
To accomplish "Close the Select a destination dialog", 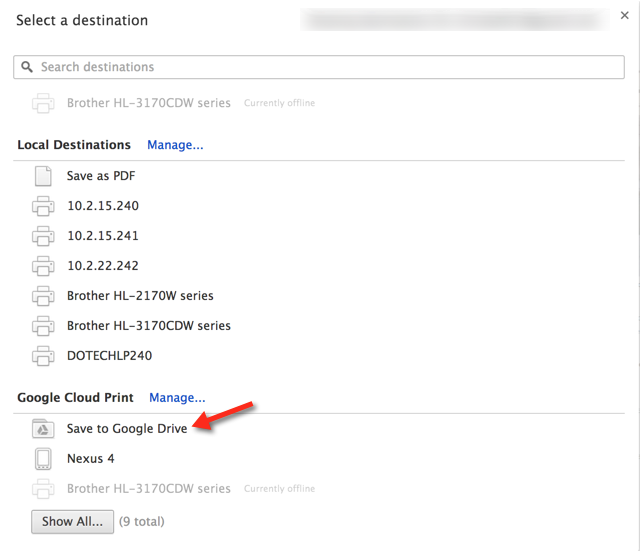I will coord(624,16).
